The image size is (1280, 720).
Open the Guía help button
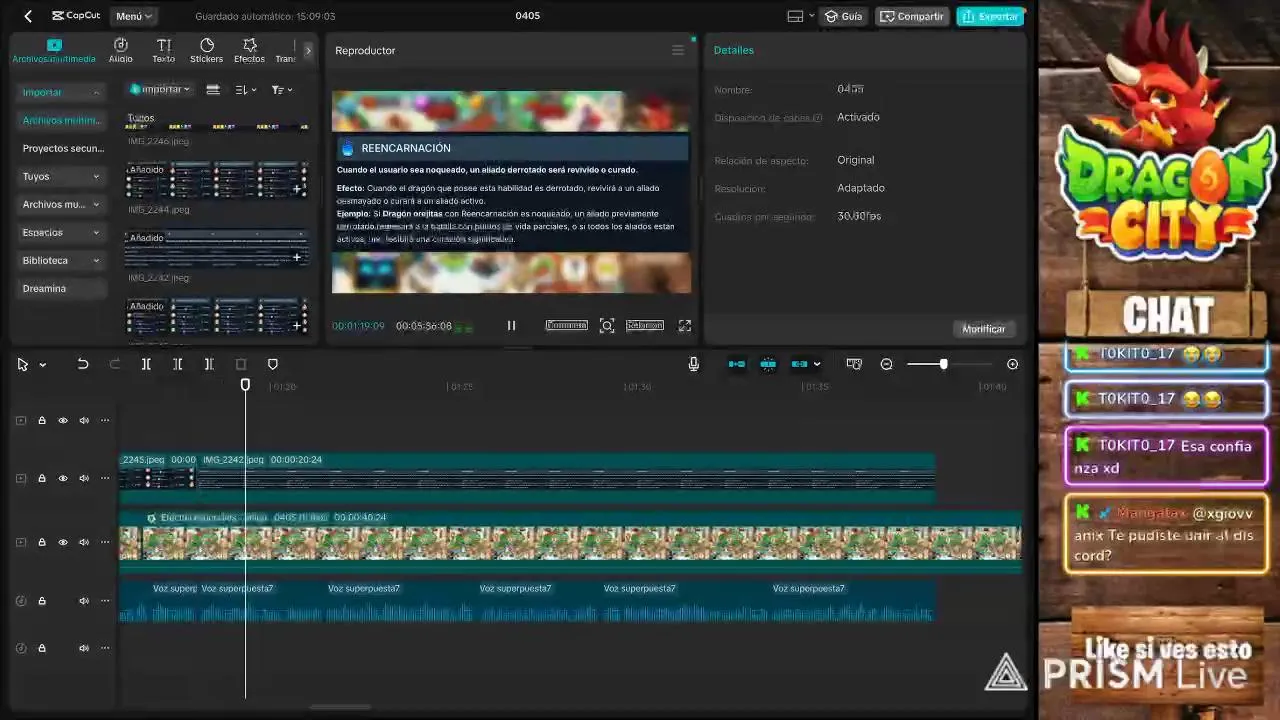[843, 16]
